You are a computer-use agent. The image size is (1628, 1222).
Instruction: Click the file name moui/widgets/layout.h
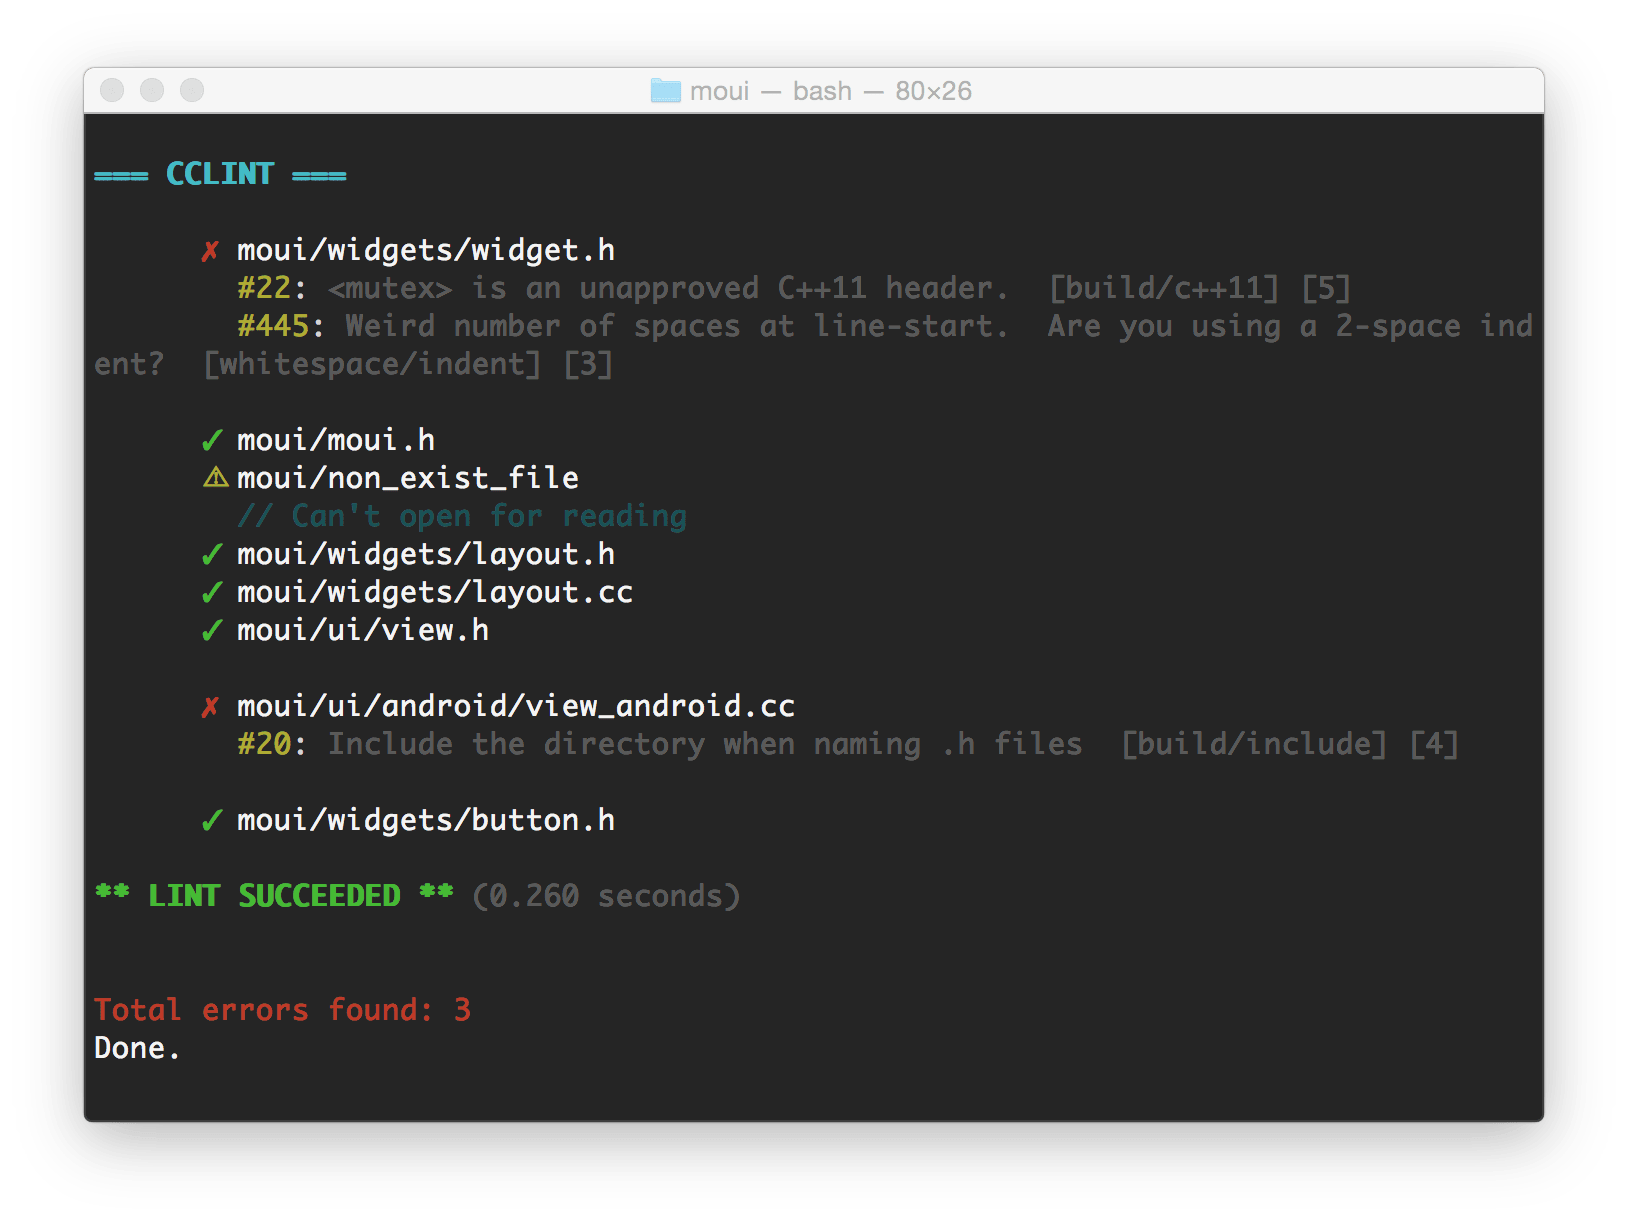pos(426,554)
